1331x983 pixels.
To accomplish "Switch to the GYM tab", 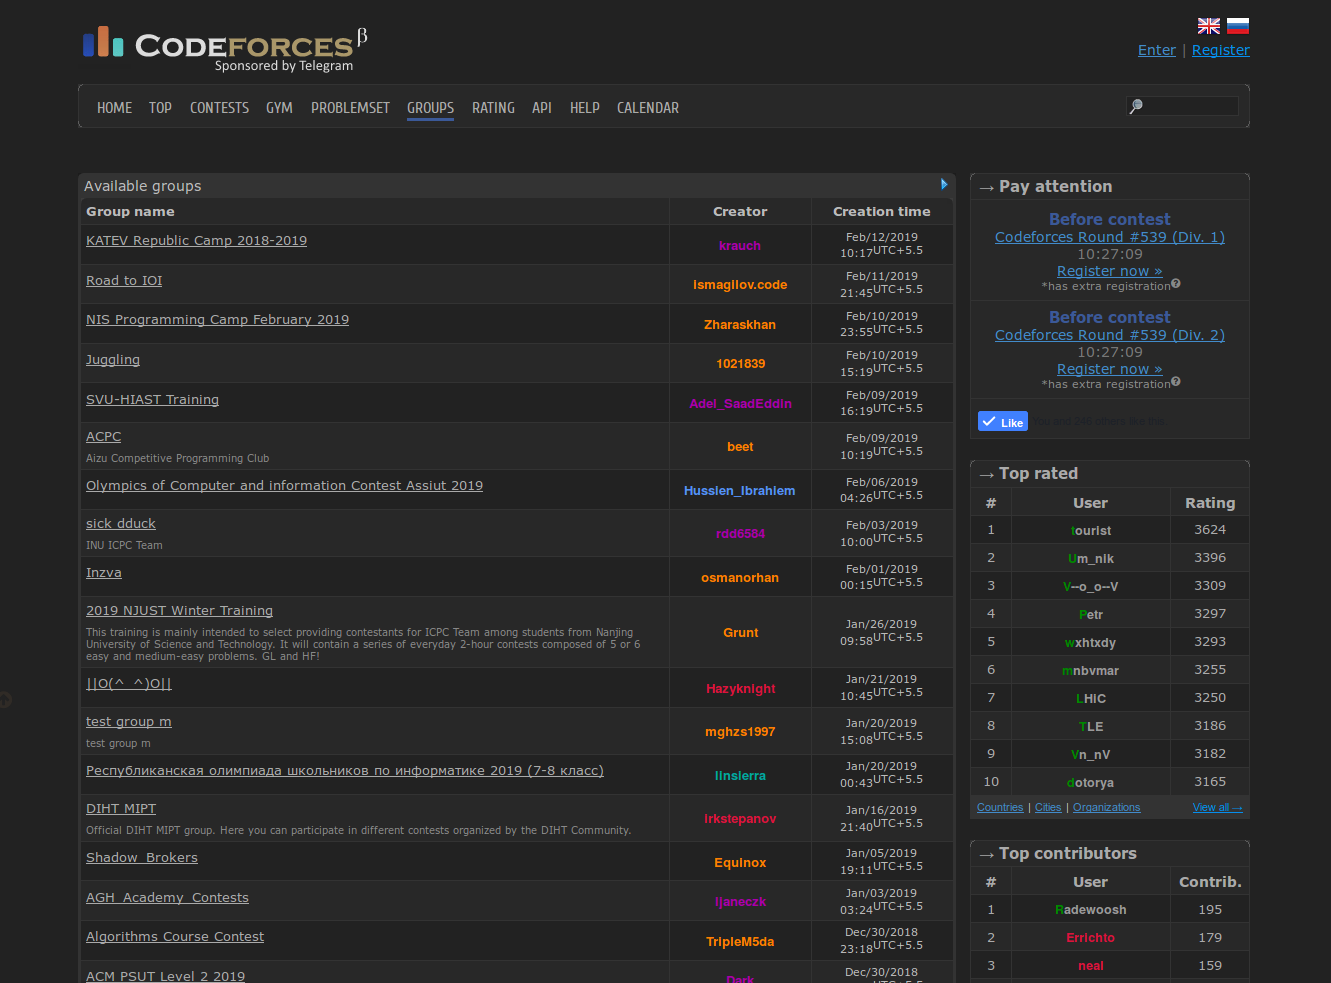I will tap(279, 107).
